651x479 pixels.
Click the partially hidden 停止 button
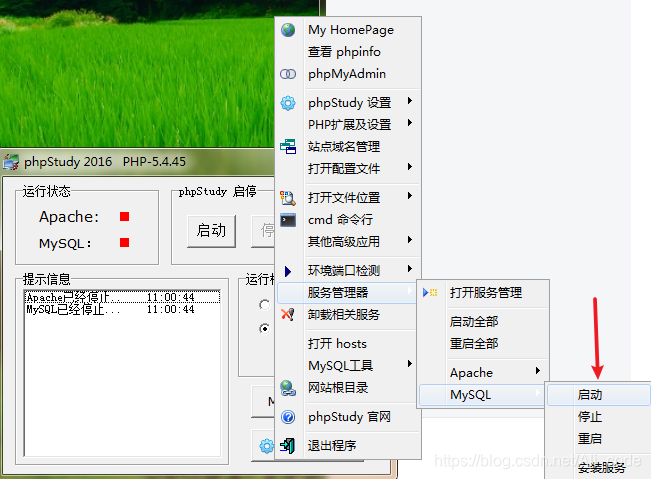point(263,231)
